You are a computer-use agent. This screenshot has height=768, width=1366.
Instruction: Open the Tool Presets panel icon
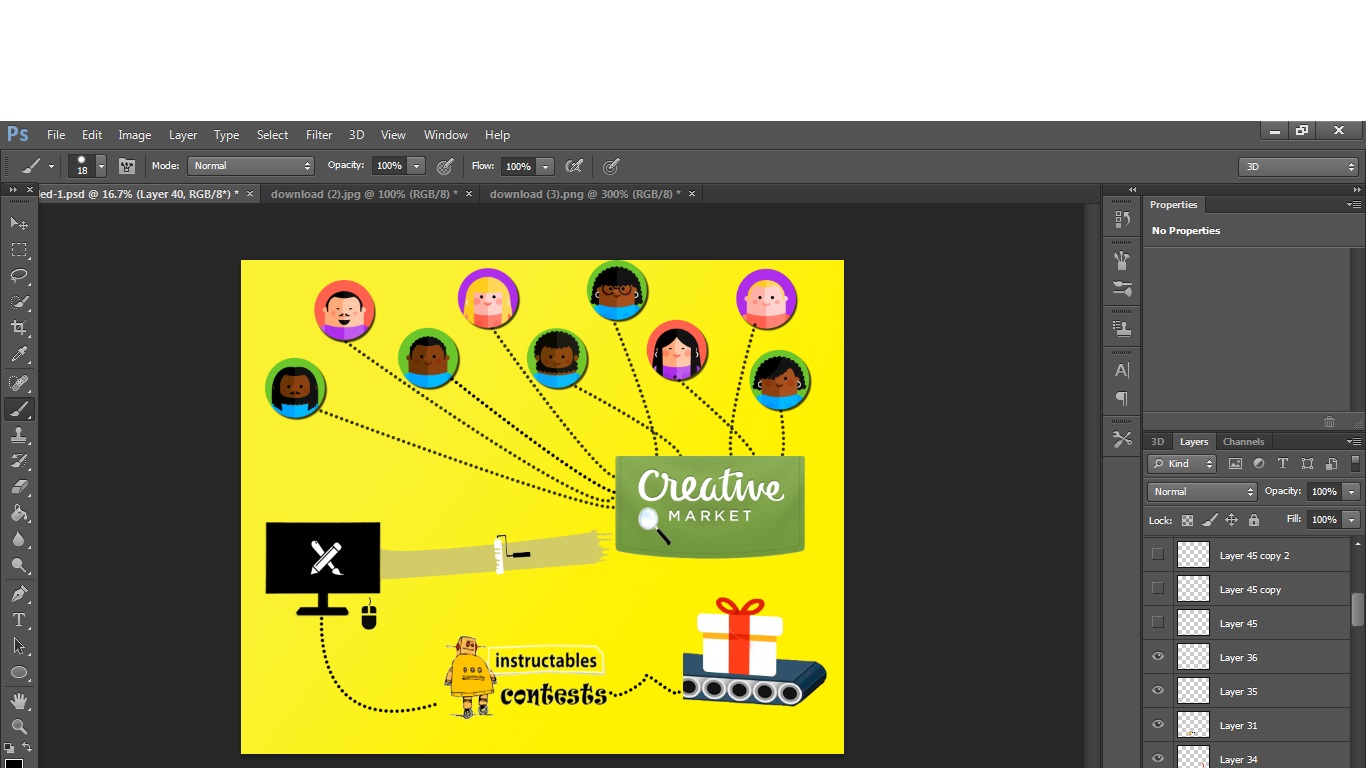(1122, 439)
